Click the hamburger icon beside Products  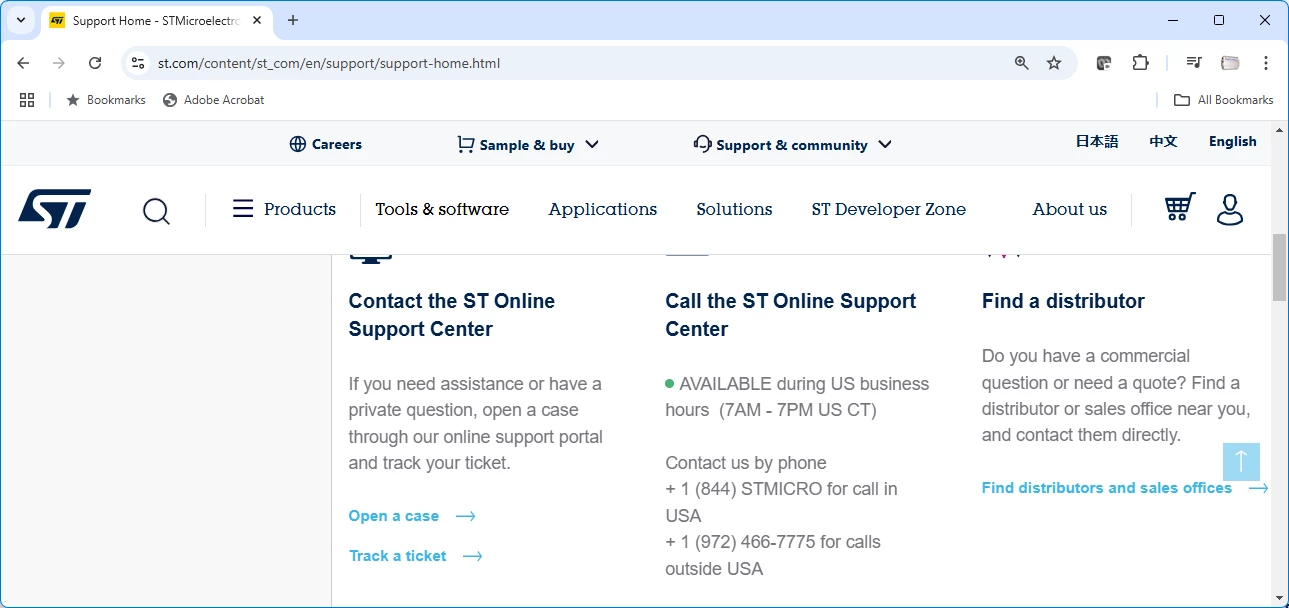[243, 209]
